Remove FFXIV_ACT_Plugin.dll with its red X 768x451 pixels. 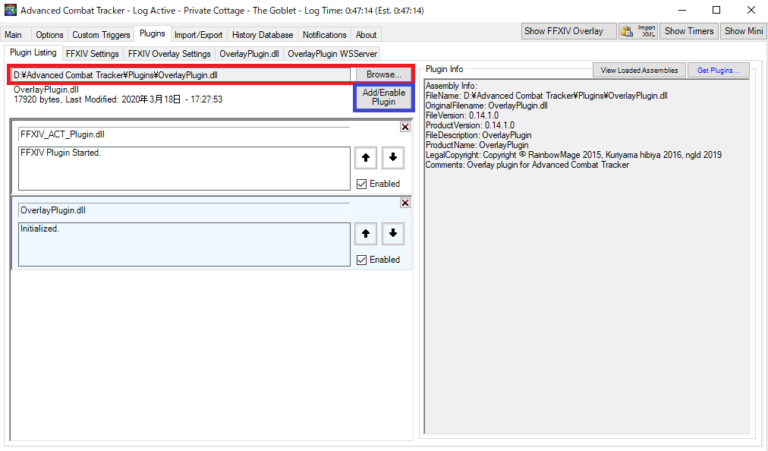coord(404,126)
